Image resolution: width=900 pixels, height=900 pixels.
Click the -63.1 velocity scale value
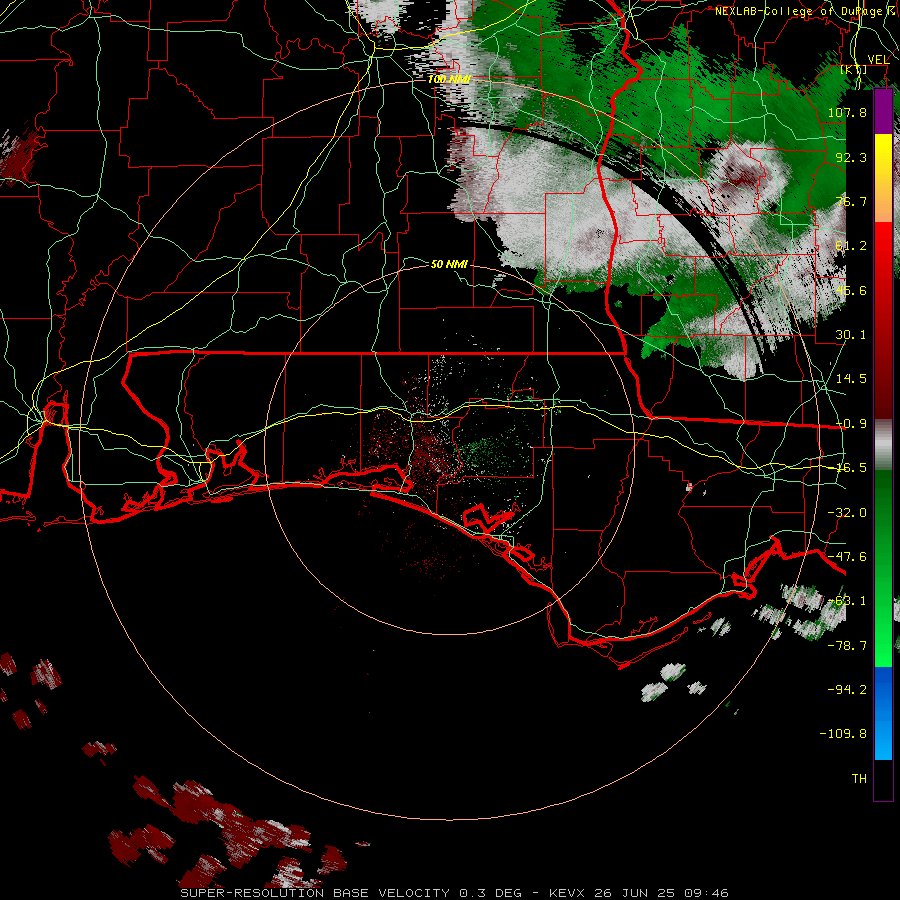pos(847,600)
